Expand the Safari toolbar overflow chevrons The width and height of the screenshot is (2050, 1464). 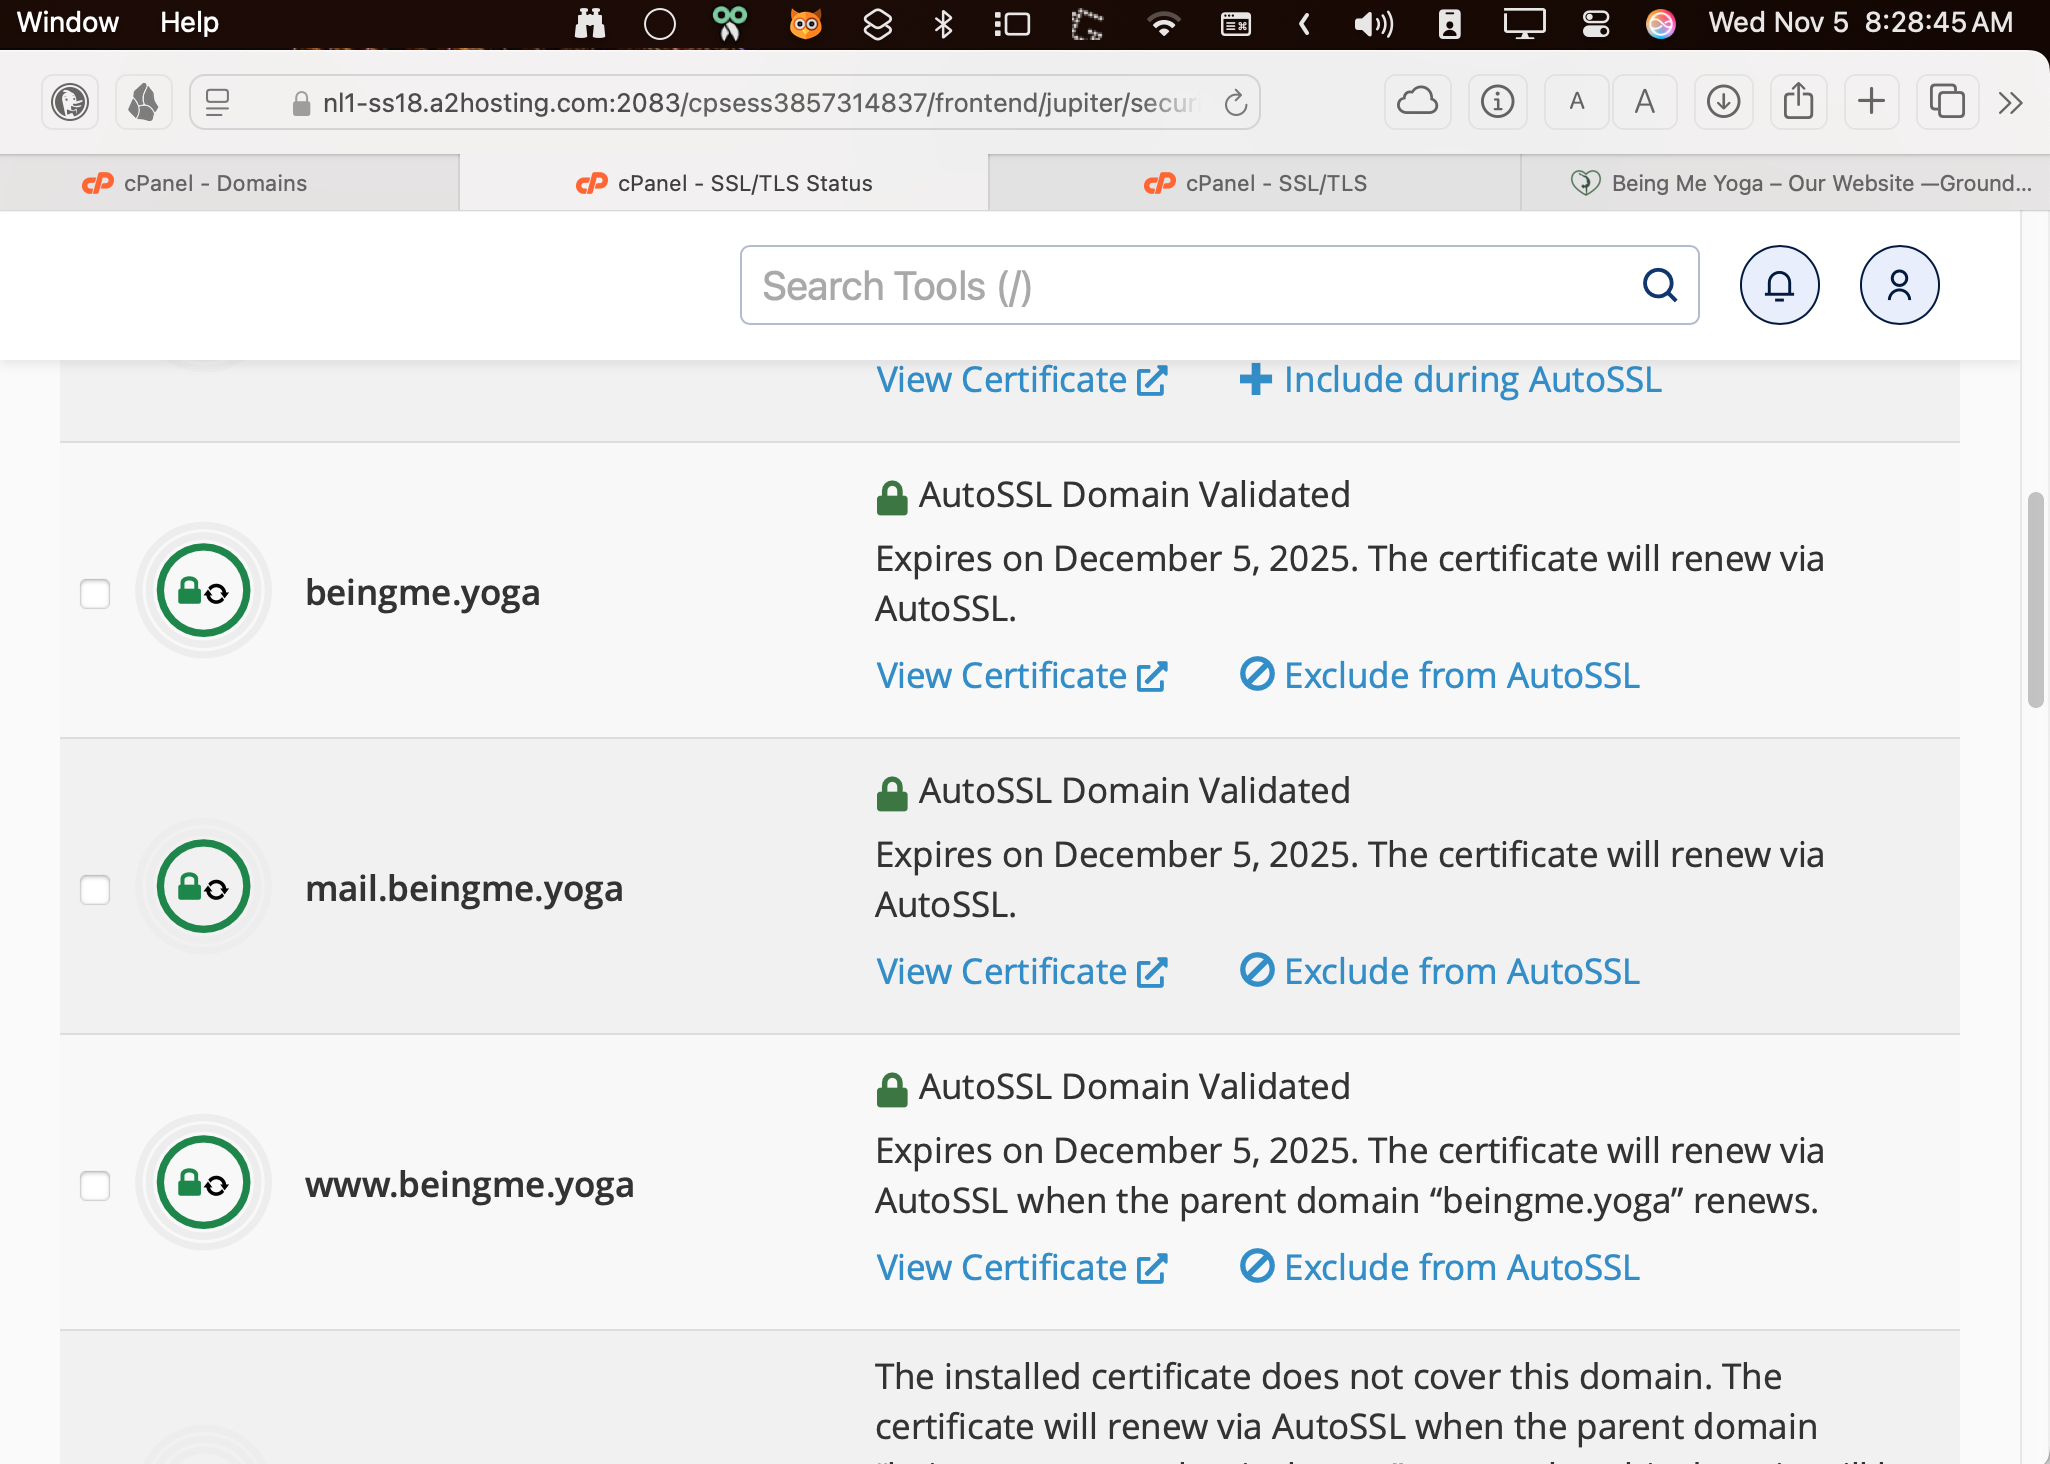[2011, 102]
